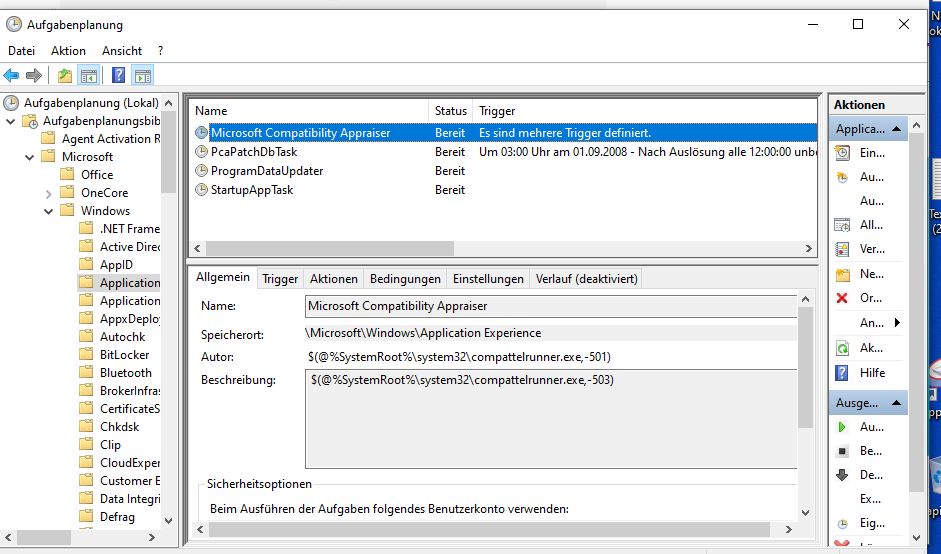
Task: Click the clock icon beside StartupAppTask
Action: click(202, 190)
